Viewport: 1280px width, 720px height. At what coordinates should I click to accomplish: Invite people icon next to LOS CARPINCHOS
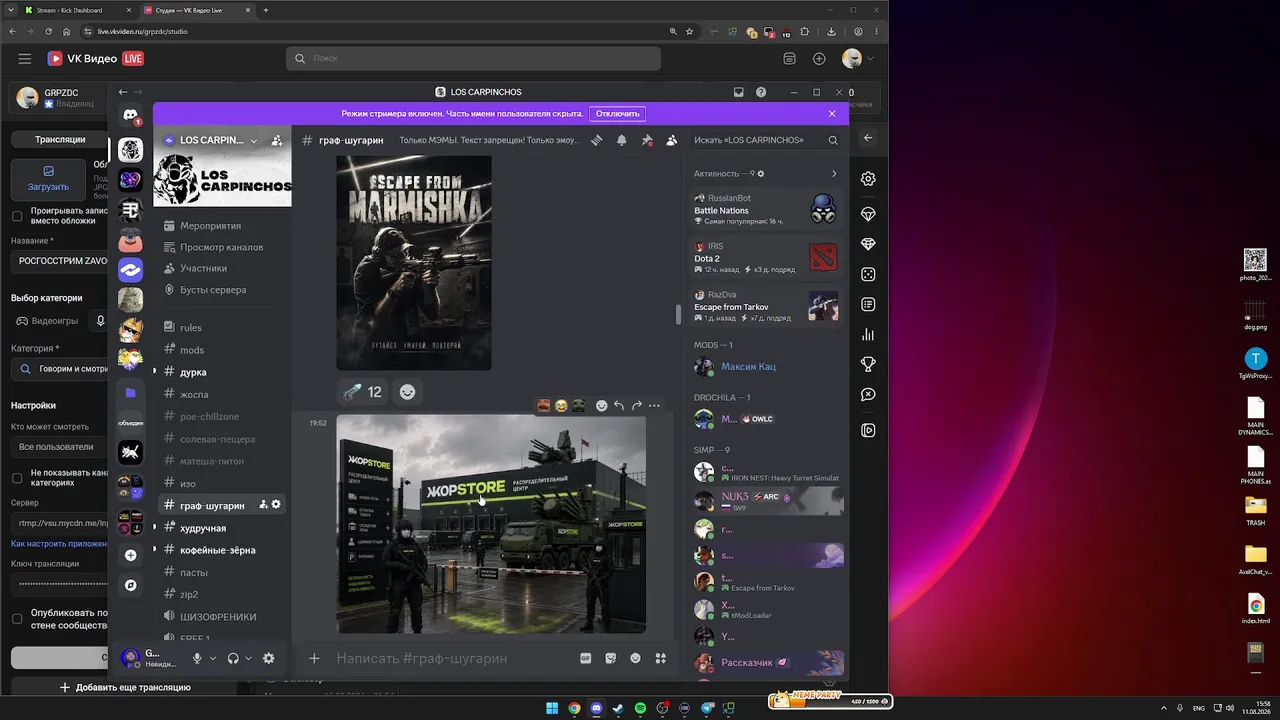[x=277, y=141]
